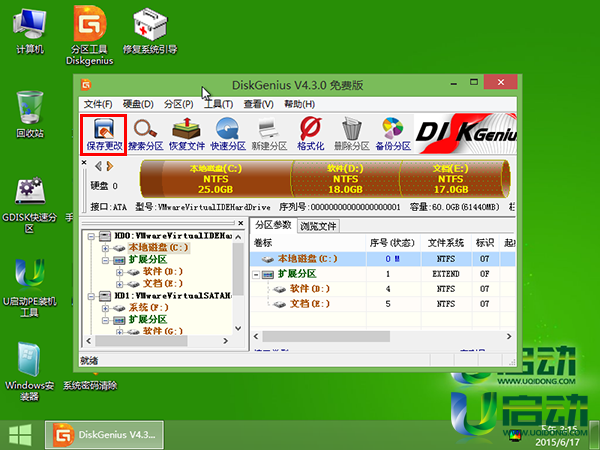
Task: Expand the 系统(F:) tree node
Action: (105, 308)
